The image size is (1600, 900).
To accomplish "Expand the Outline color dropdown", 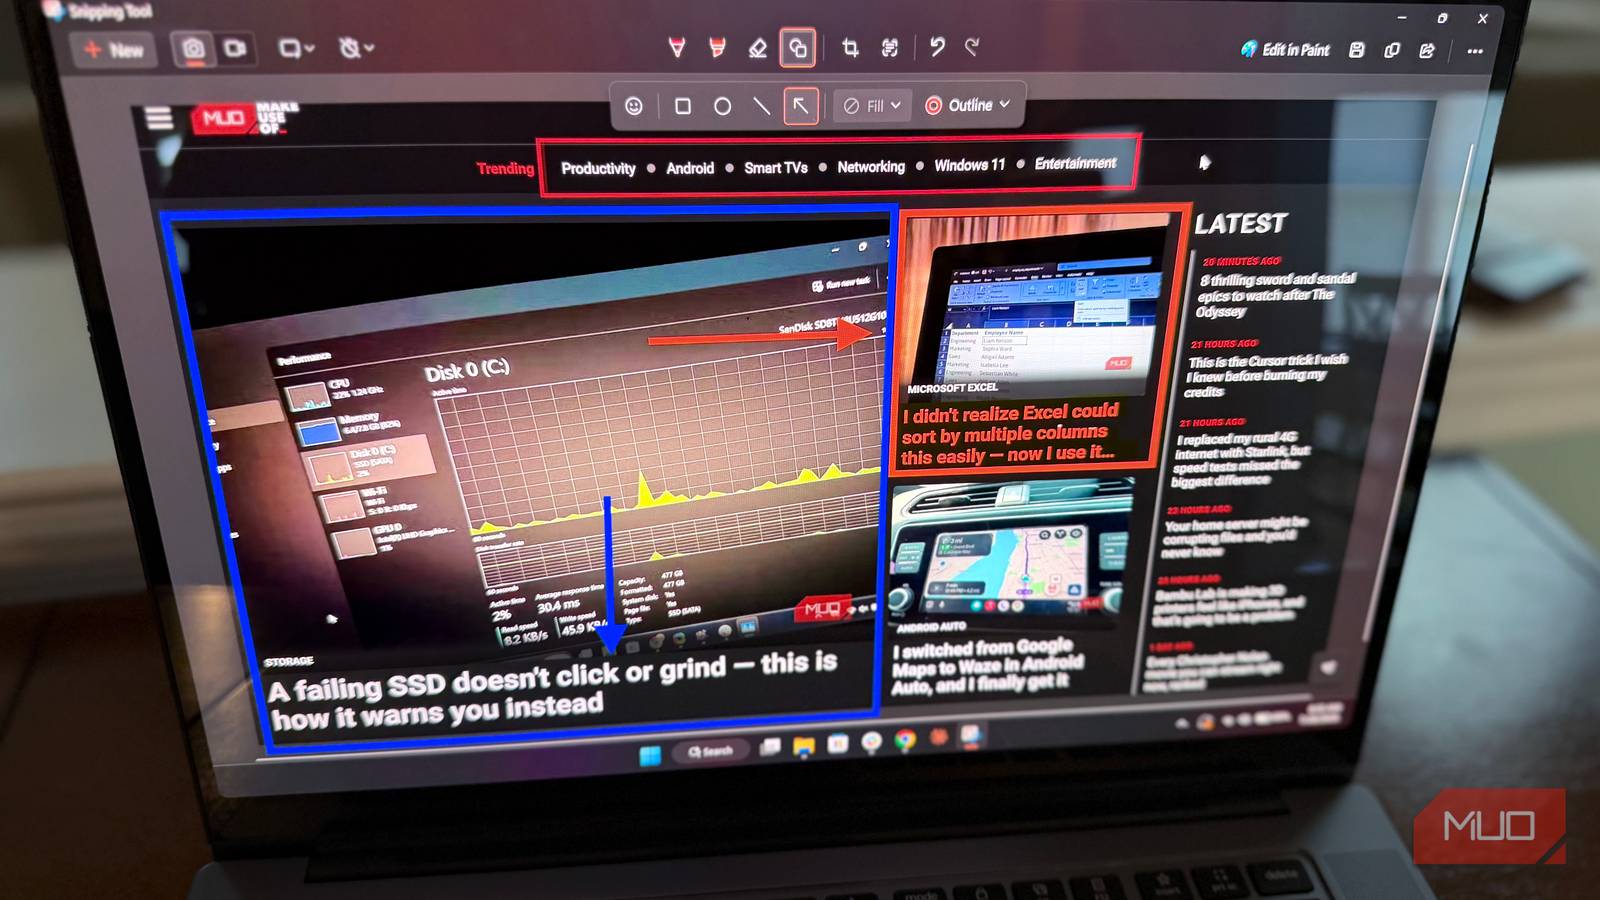I will pos(967,105).
